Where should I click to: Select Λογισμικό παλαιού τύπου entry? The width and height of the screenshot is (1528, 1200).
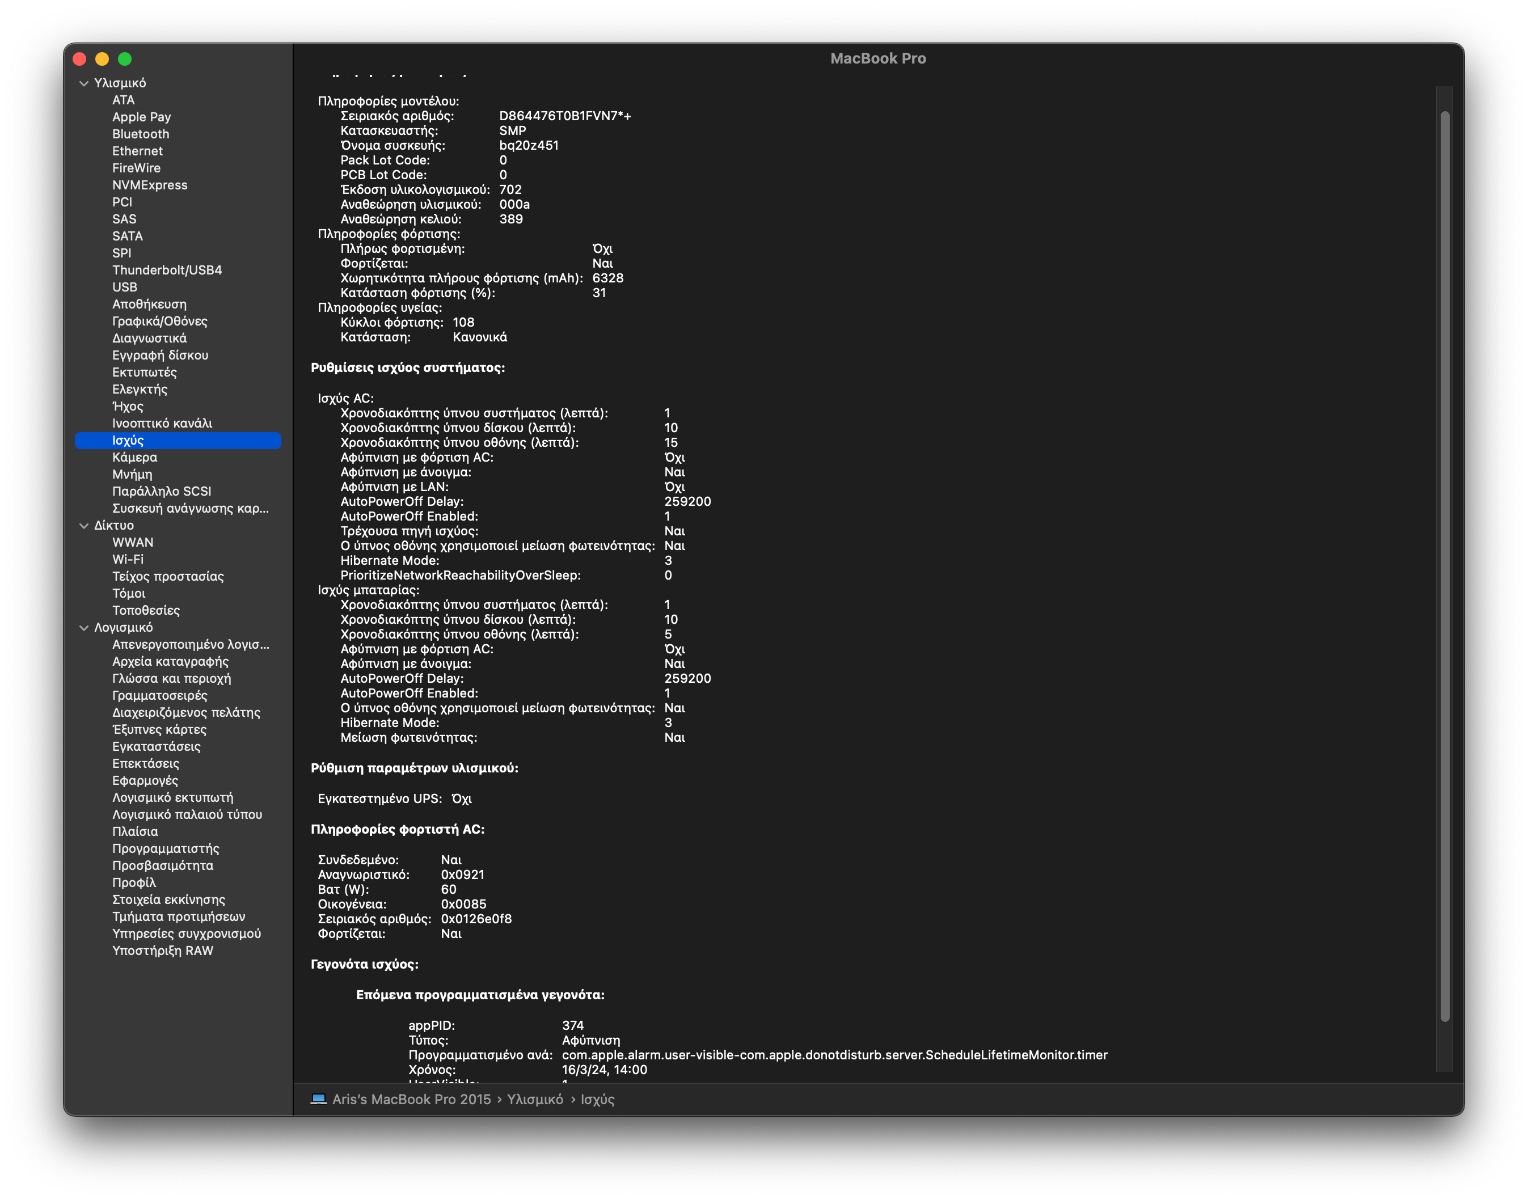point(187,814)
